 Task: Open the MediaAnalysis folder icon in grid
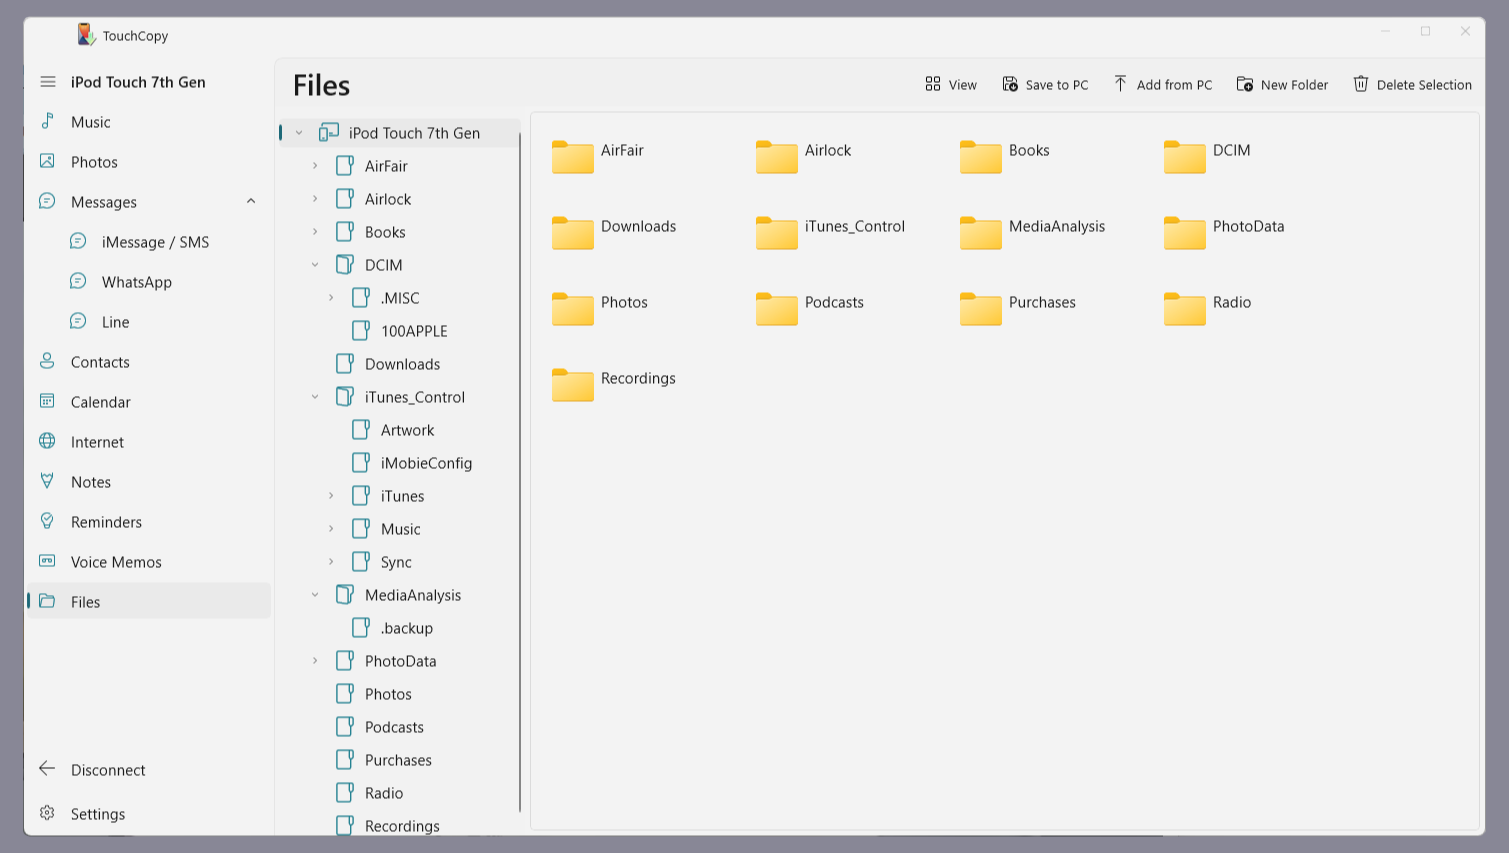click(981, 232)
